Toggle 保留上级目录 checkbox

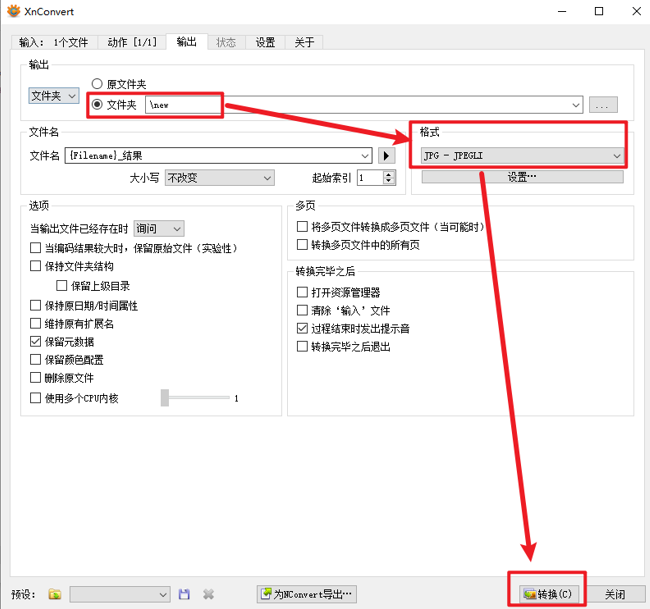61,285
